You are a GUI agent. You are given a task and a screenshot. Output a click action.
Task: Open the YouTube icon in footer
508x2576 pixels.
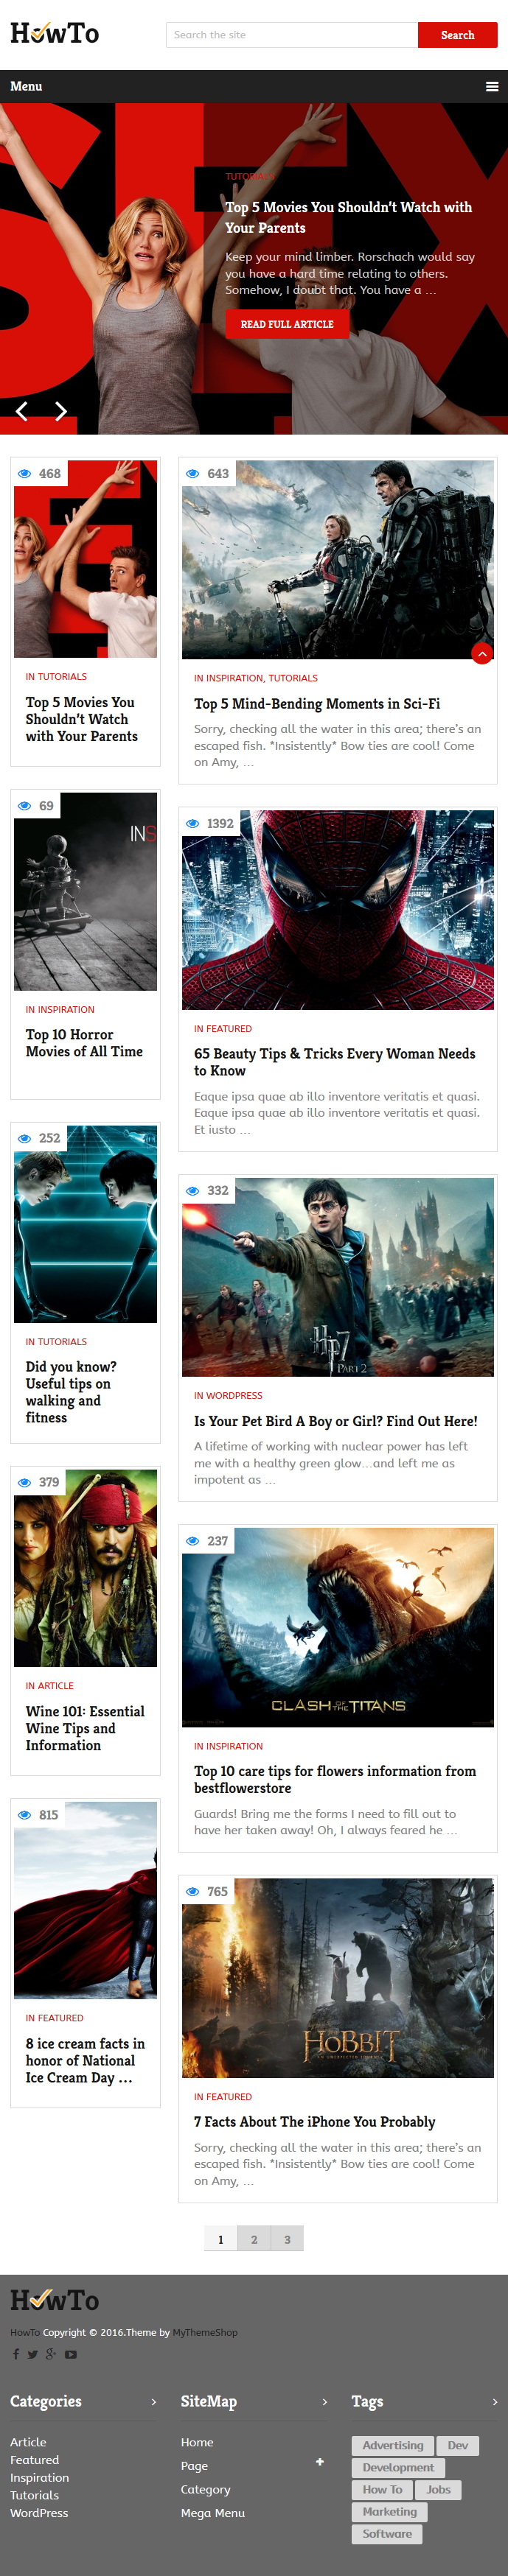pos(71,2354)
